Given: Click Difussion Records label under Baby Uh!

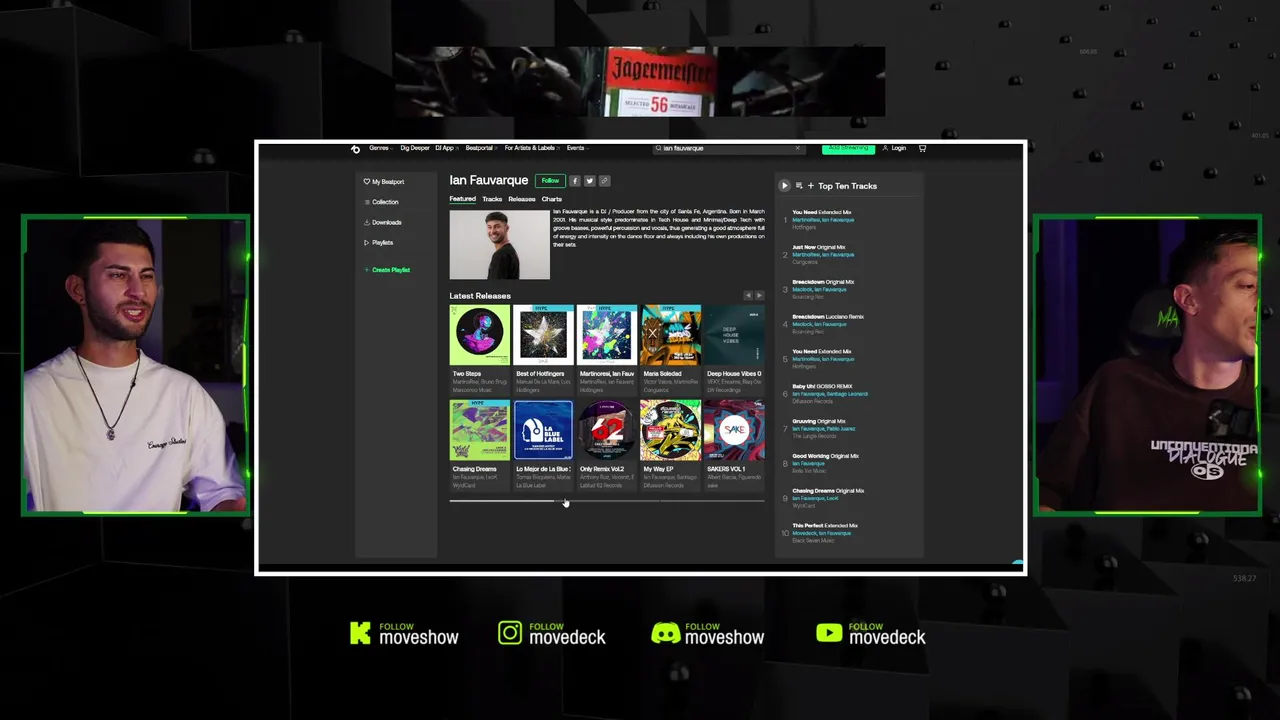Looking at the screenshot, I should [812, 401].
